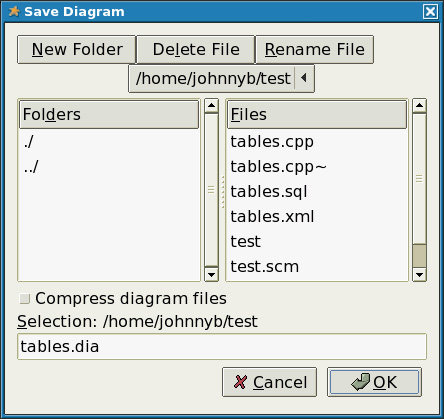Click Folders list scroll up arrow
This screenshot has height=419, width=444.
211,106
